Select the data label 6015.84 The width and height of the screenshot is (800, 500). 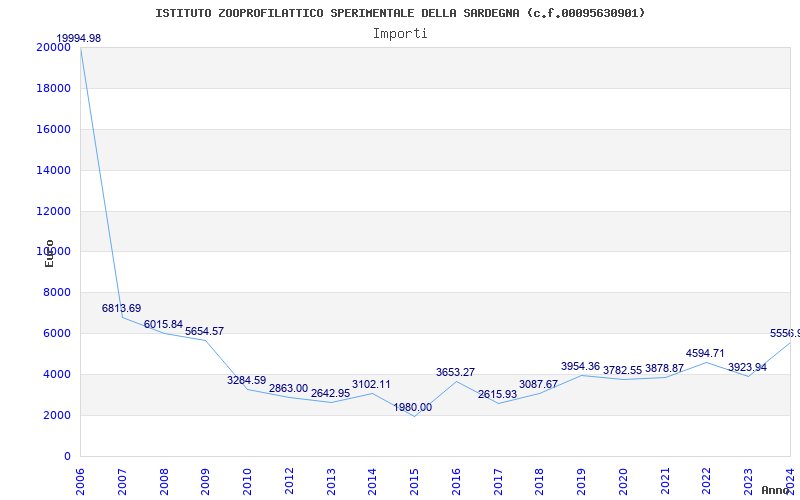[163, 324]
